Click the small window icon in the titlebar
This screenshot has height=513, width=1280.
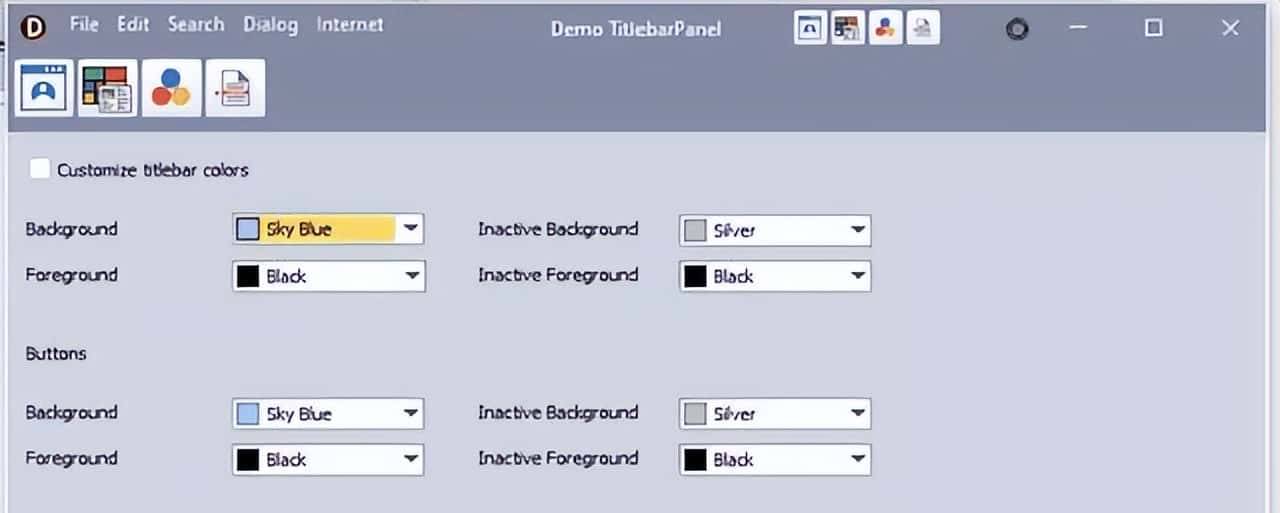tap(811, 29)
